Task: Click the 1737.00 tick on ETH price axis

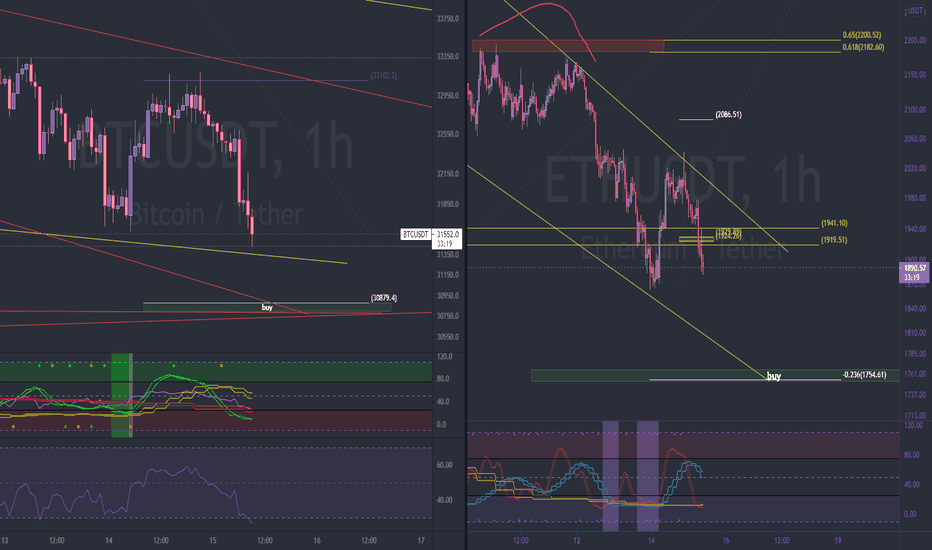Action: [x=915, y=395]
